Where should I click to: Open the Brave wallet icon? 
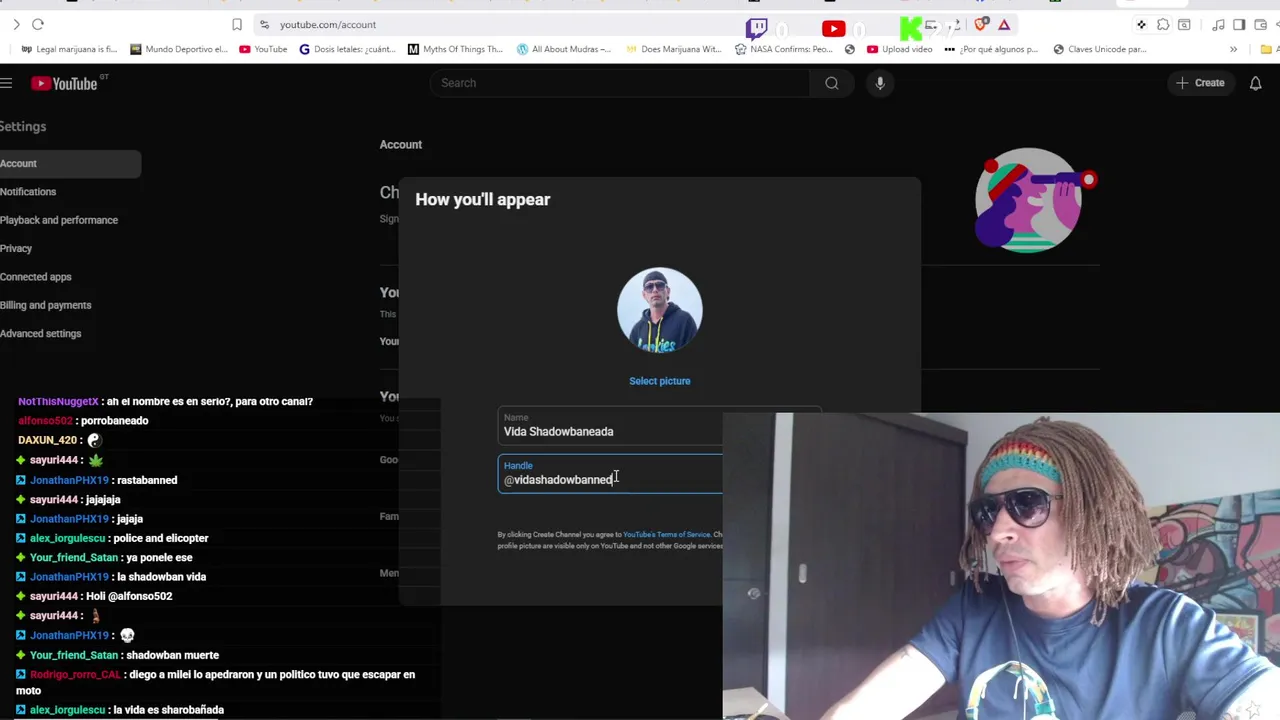[x=1260, y=24]
